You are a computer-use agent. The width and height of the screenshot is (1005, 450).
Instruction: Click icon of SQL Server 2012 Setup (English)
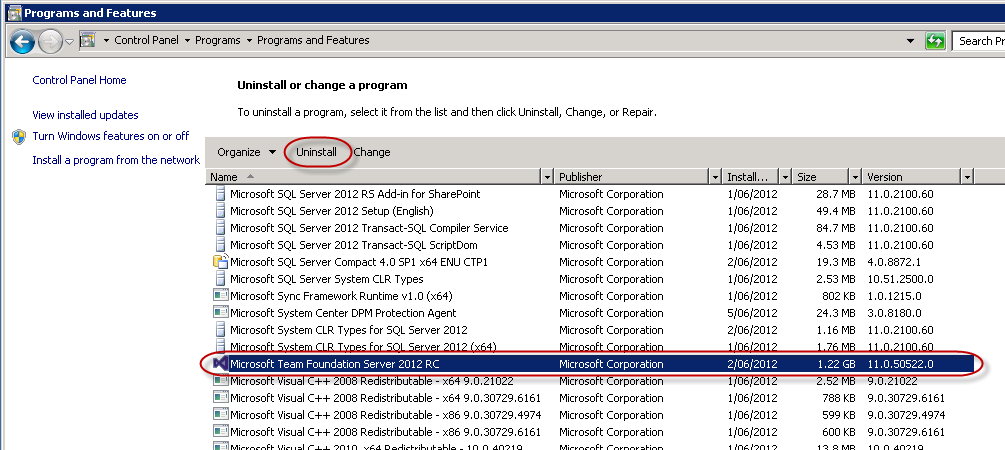click(220, 211)
